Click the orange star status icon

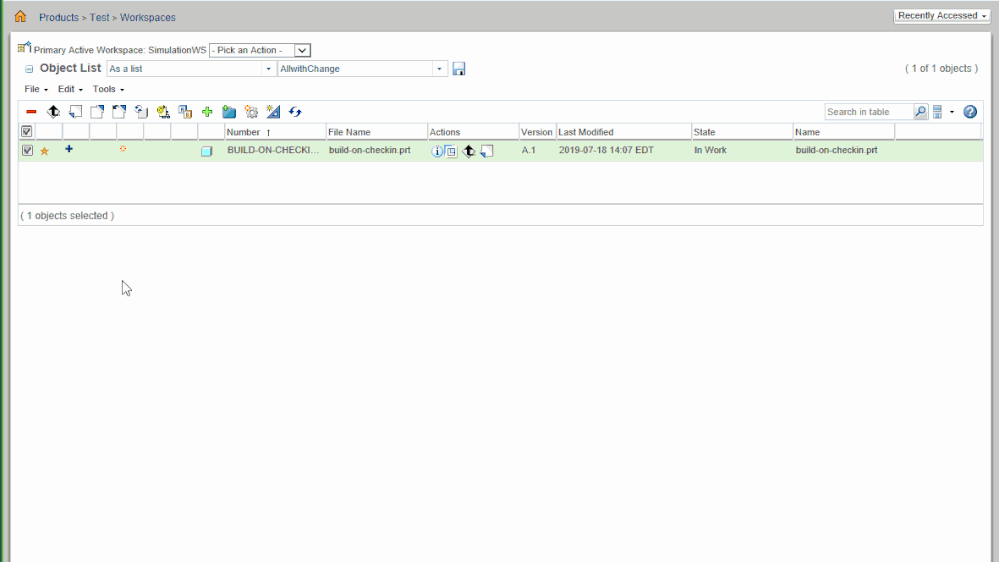click(45, 151)
